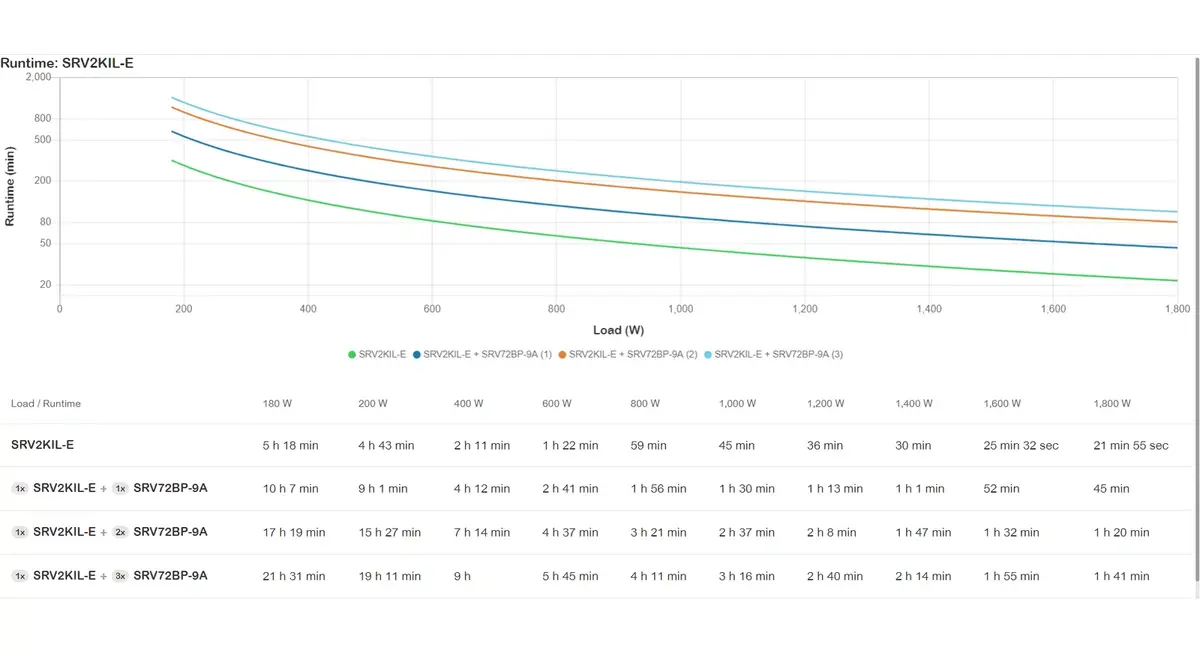This screenshot has height=653, width=1200.
Task: Click the 9 h runtime cell at 400 W
Action: pyautogui.click(x=462, y=576)
